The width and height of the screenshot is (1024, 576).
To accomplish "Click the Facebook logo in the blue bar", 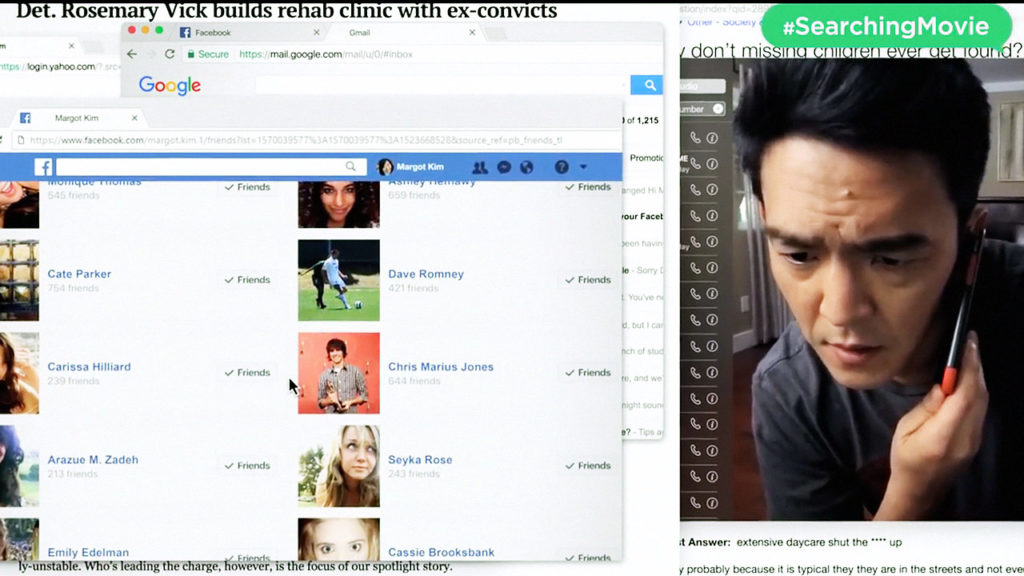I will coord(43,167).
